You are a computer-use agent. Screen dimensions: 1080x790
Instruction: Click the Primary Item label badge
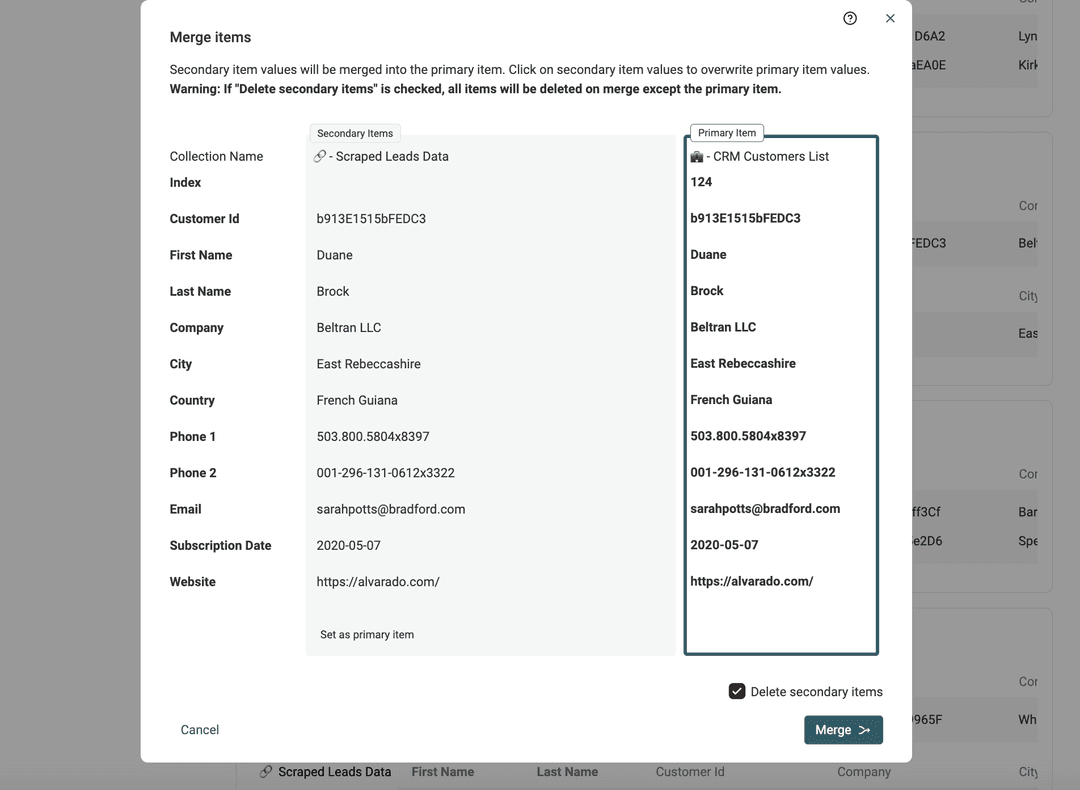(x=726, y=132)
